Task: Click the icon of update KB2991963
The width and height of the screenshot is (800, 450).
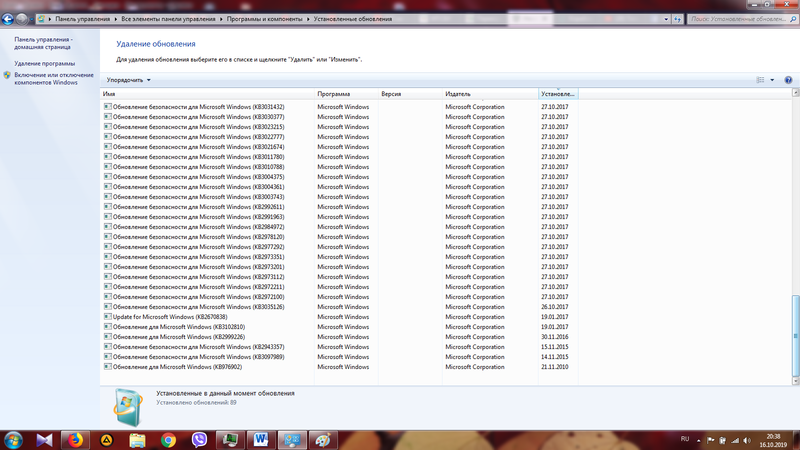Action: point(108,217)
